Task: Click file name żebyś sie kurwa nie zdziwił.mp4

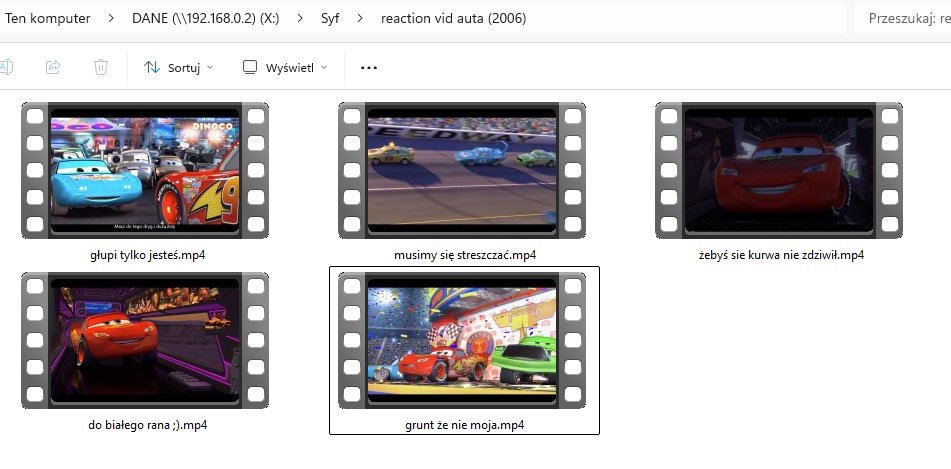Action: (781, 255)
